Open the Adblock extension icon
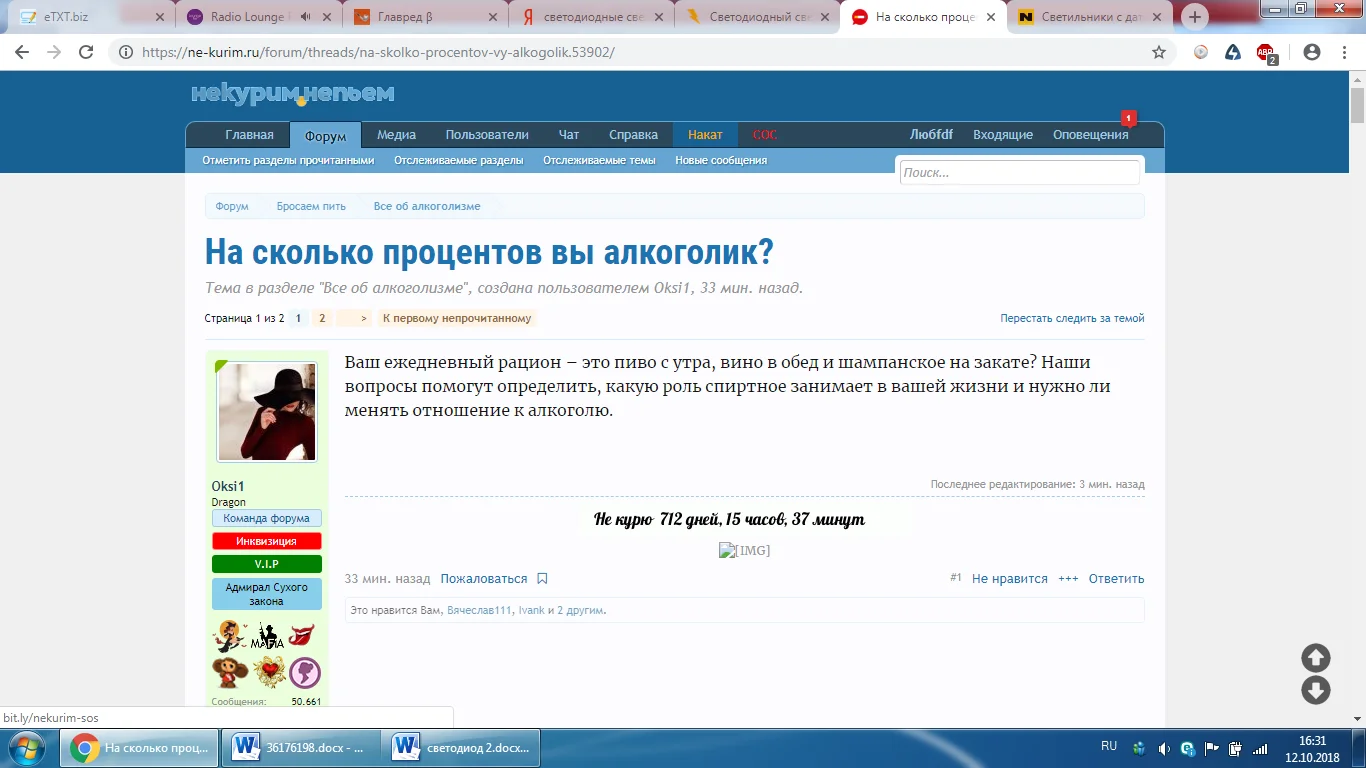Viewport: 1366px width, 768px height. click(x=1266, y=53)
